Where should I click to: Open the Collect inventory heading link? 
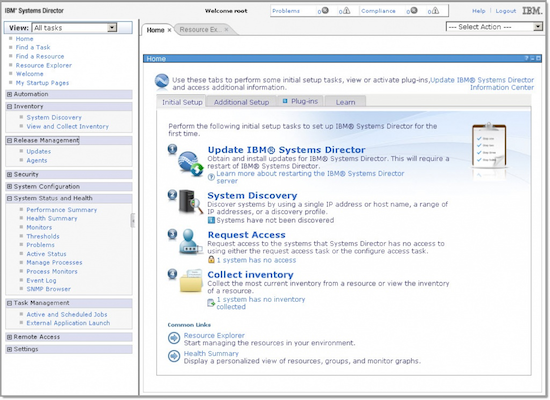point(250,275)
